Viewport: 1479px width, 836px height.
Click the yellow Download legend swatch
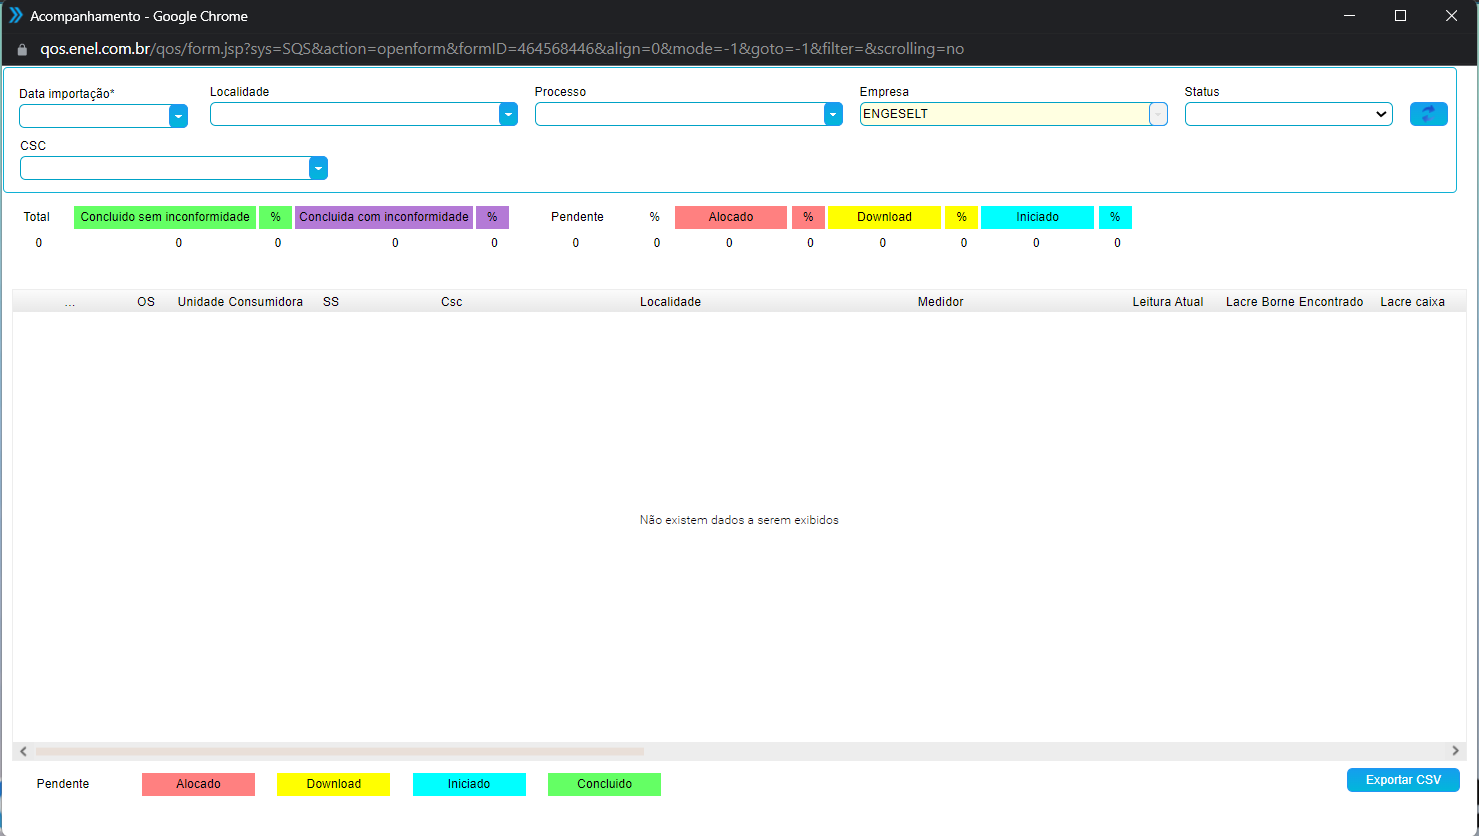click(333, 784)
